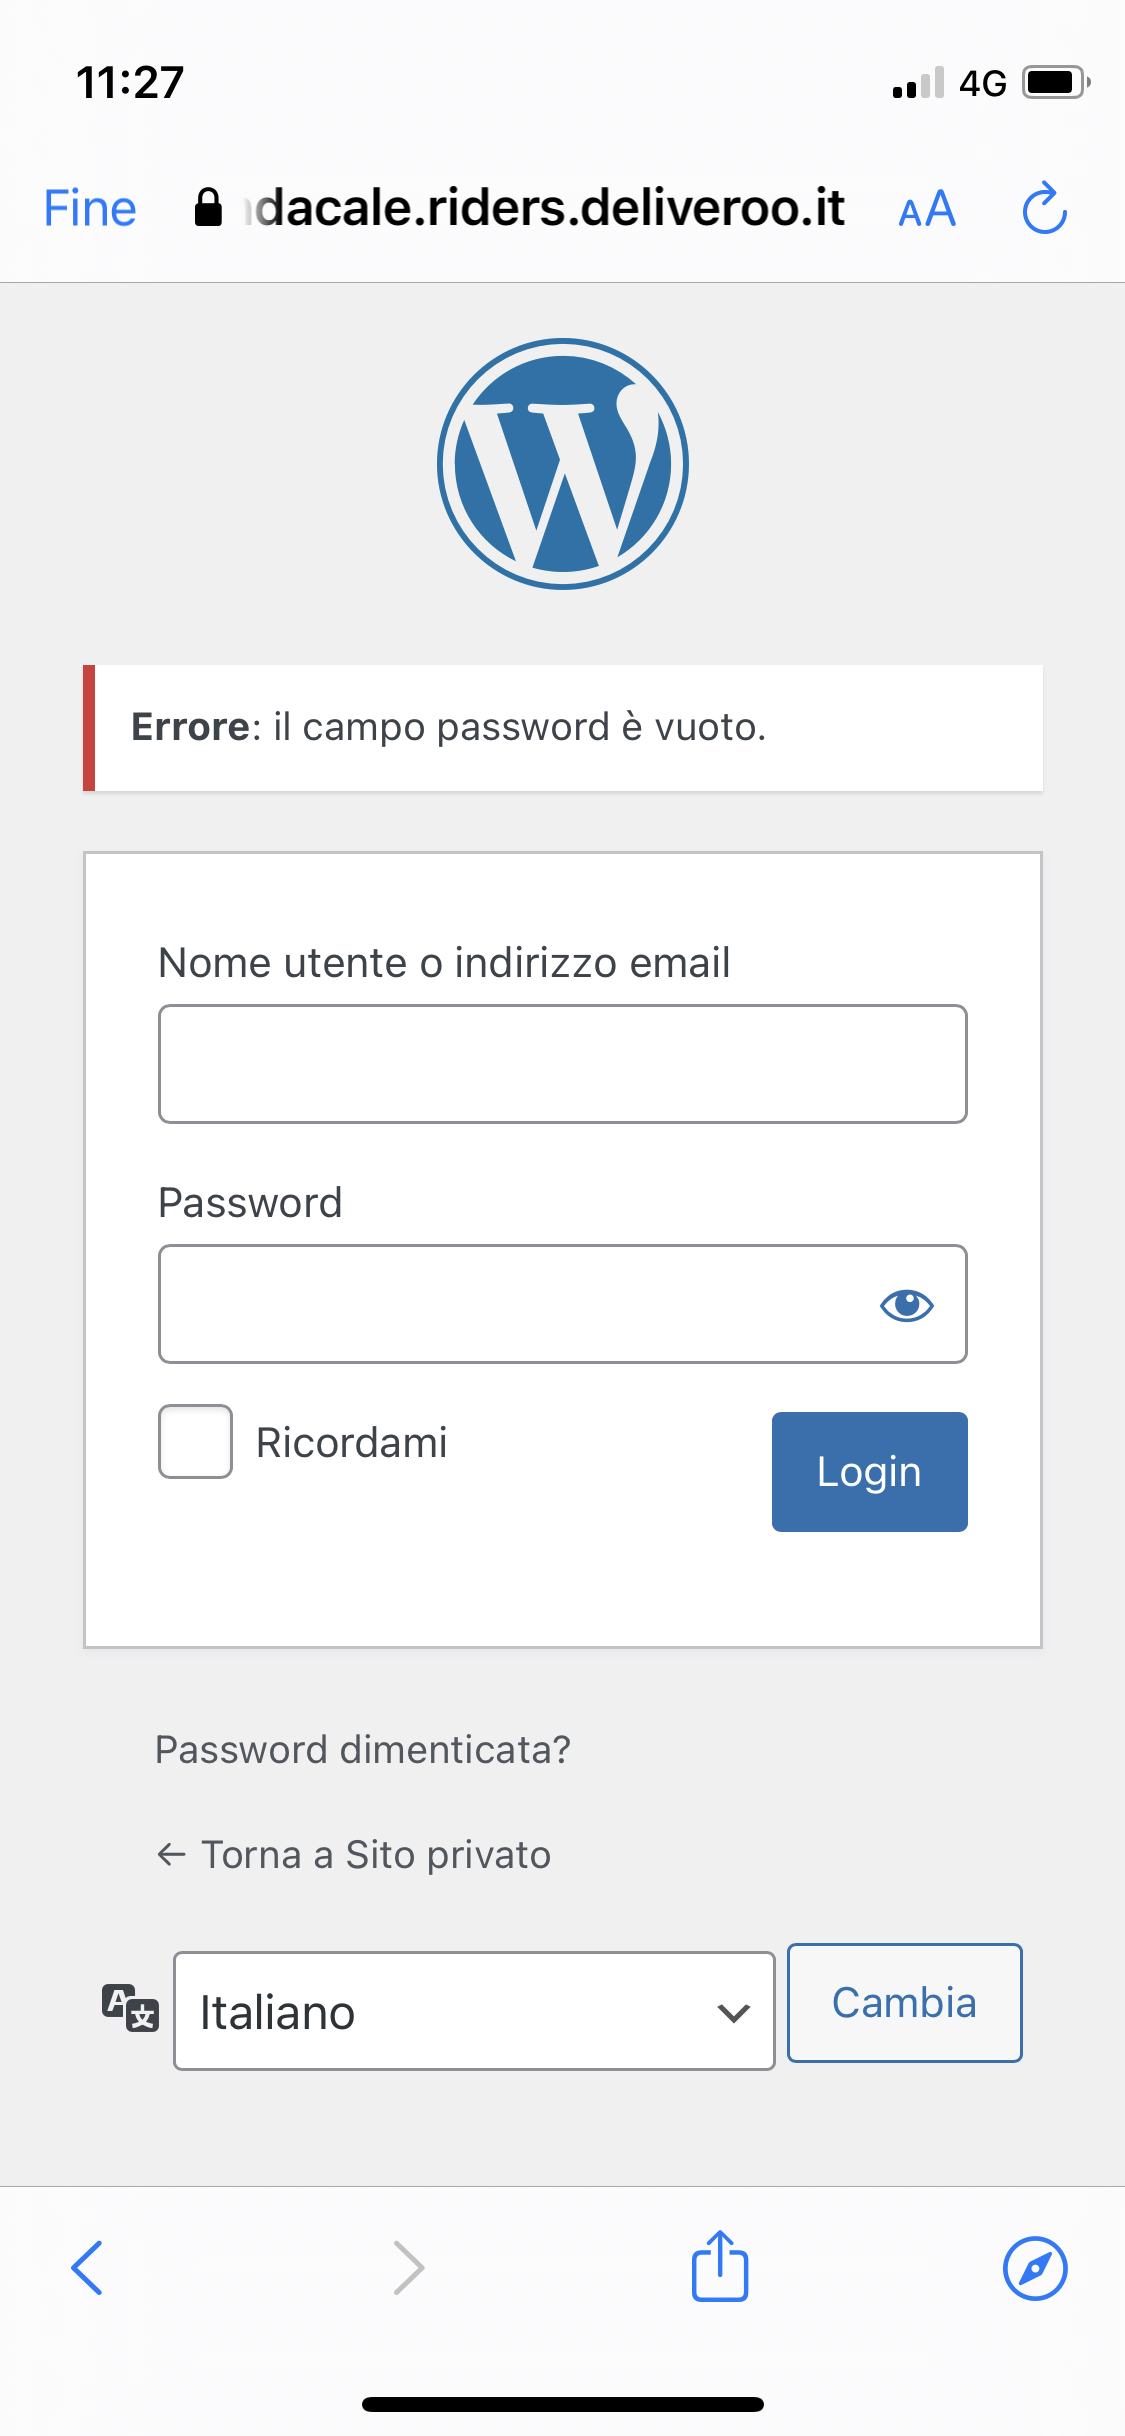Open the Italiano language dropdown
1125x2436 pixels.
coord(474,2011)
